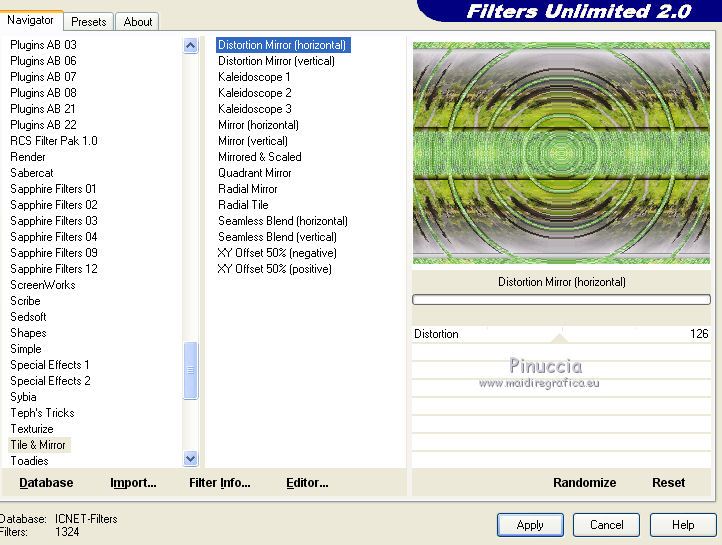Select Sapphire Filters 04
The height and width of the screenshot is (545, 722).
[x=54, y=237]
